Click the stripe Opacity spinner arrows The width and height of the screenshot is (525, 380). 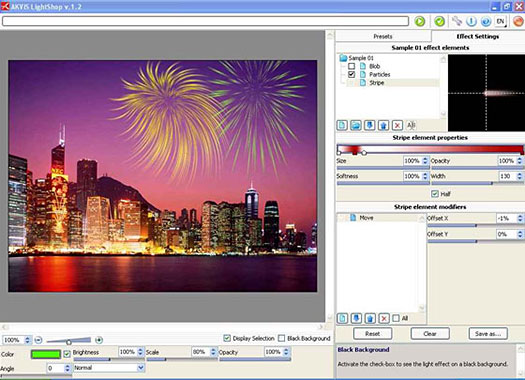coord(520,161)
